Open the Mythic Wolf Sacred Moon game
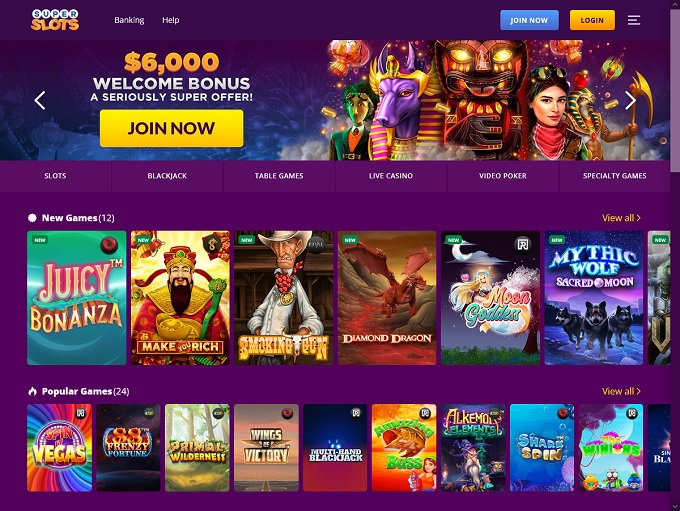This screenshot has height=511, width=680. (x=594, y=298)
